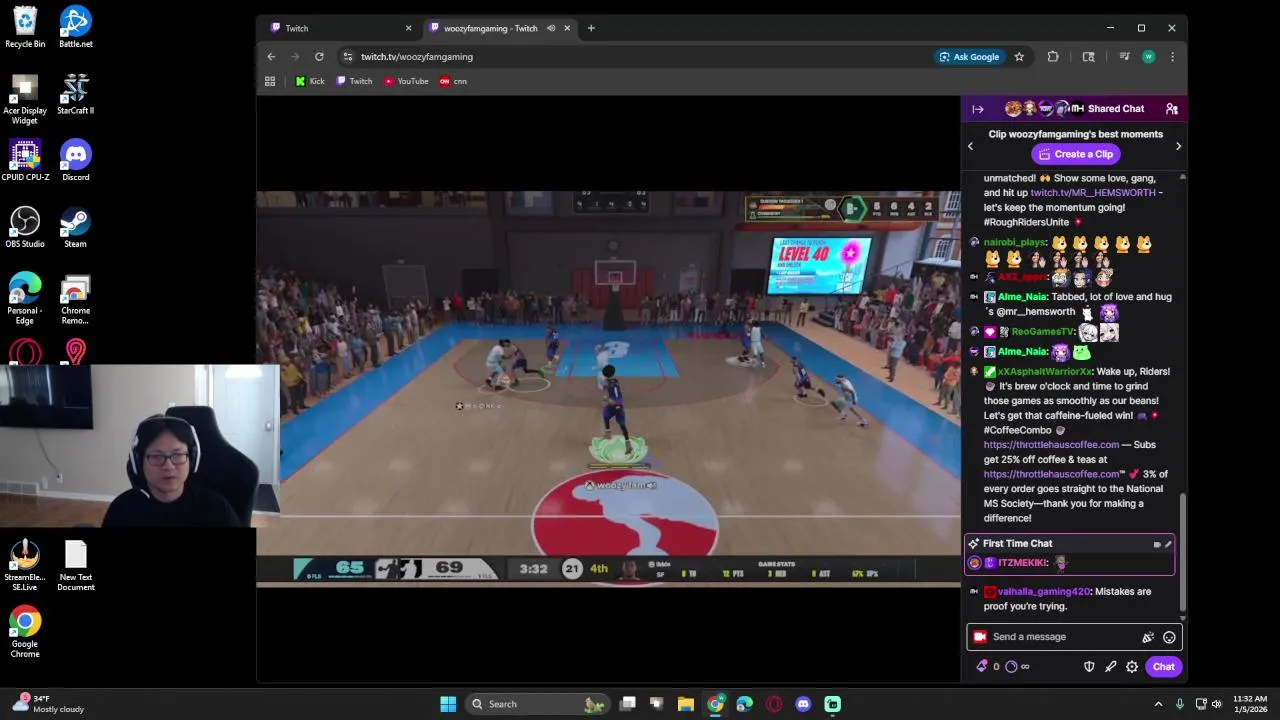Select the Google Chrome desktop shortcut
Viewport: 1280px width, 720px height.
(x=25, y=633)
